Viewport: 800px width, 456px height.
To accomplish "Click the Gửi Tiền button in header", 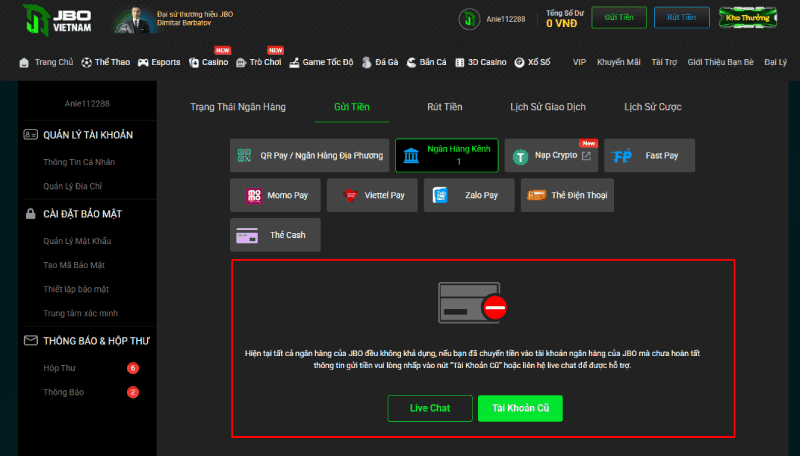I will (619, 17).
